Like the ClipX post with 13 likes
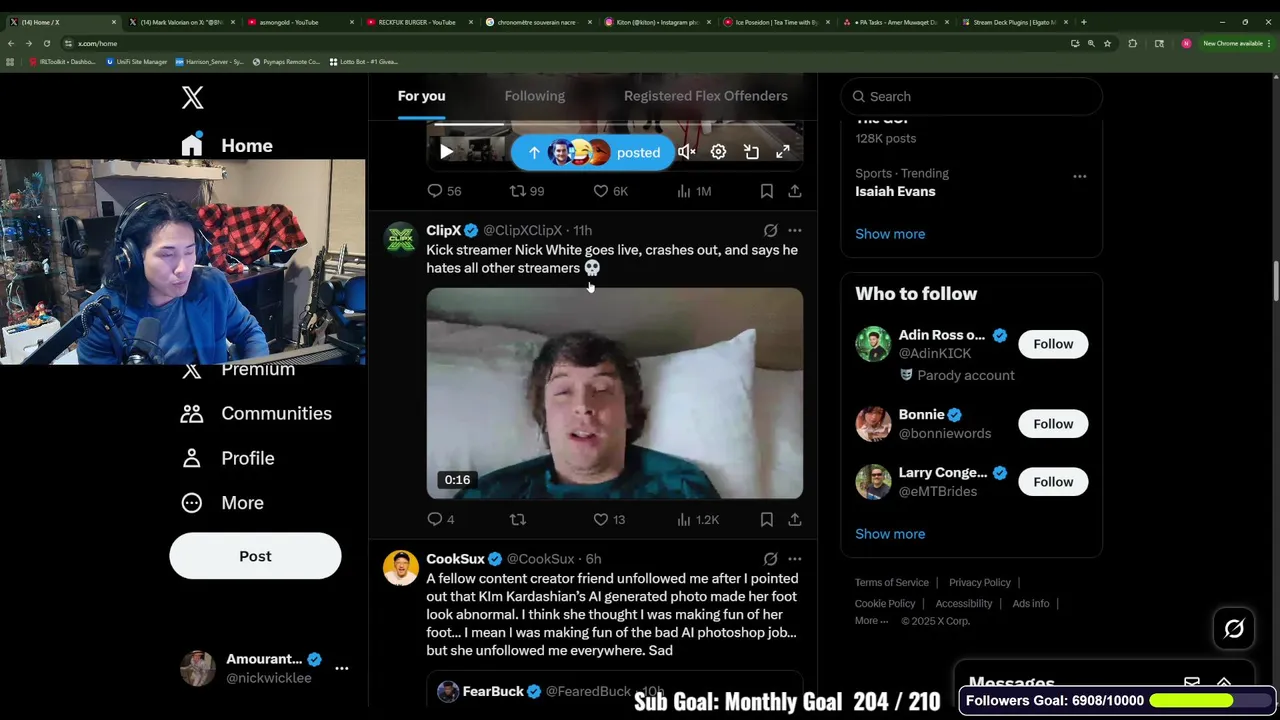This screenshot has height=720, width=1280. click(609, 520)
